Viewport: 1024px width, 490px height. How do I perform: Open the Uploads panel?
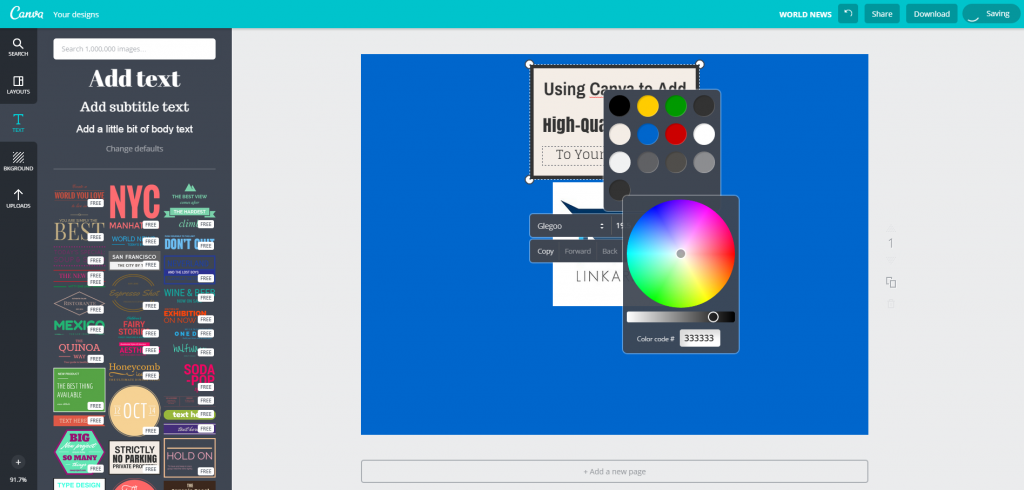coord(18,198)
